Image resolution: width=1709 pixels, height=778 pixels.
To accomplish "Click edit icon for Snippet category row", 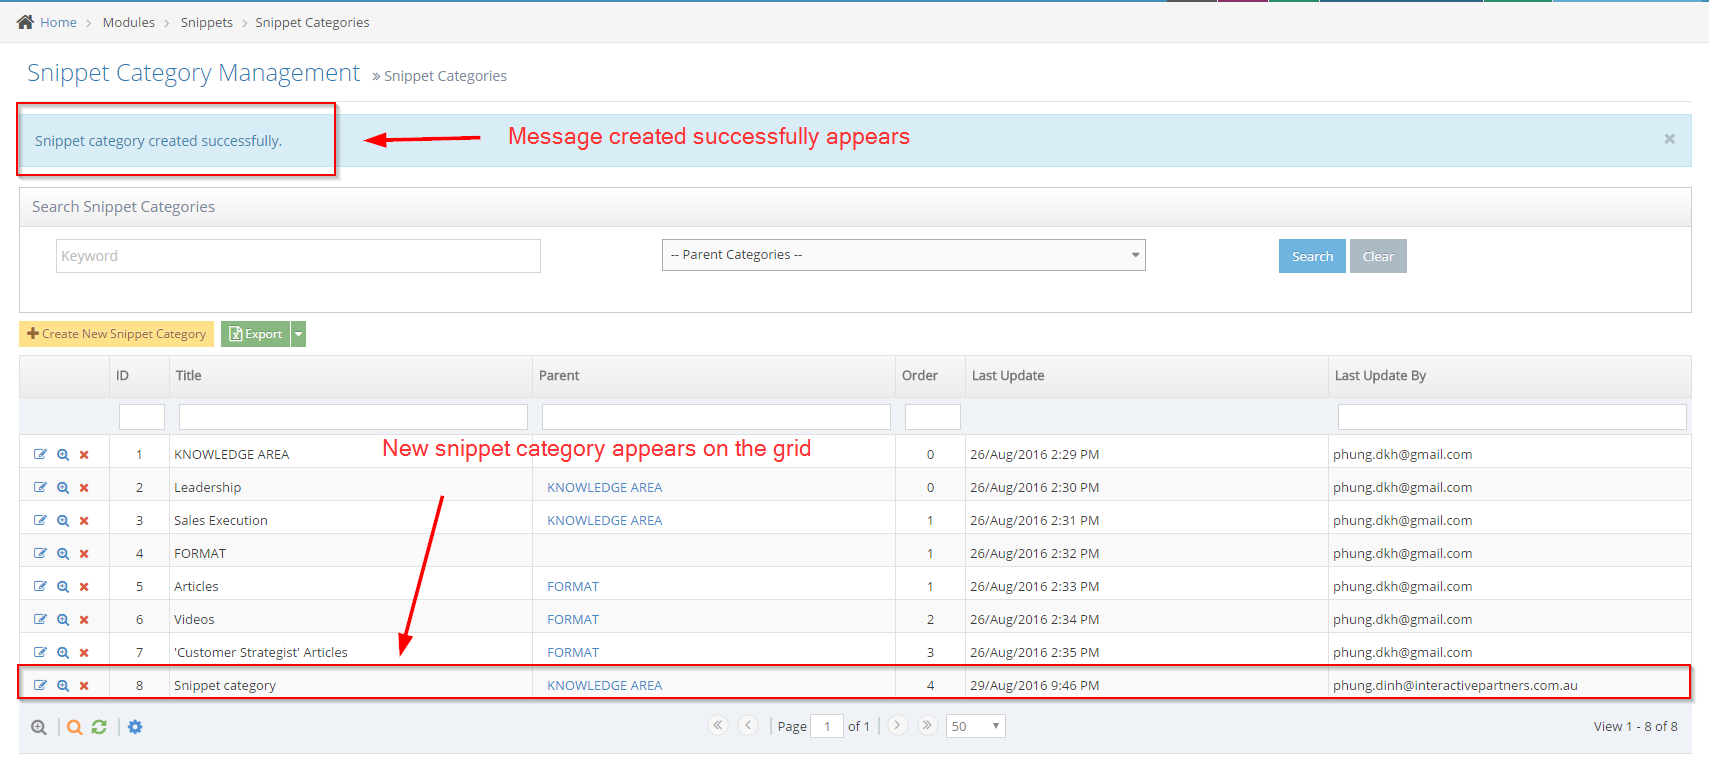I will (x=40, y=685).
